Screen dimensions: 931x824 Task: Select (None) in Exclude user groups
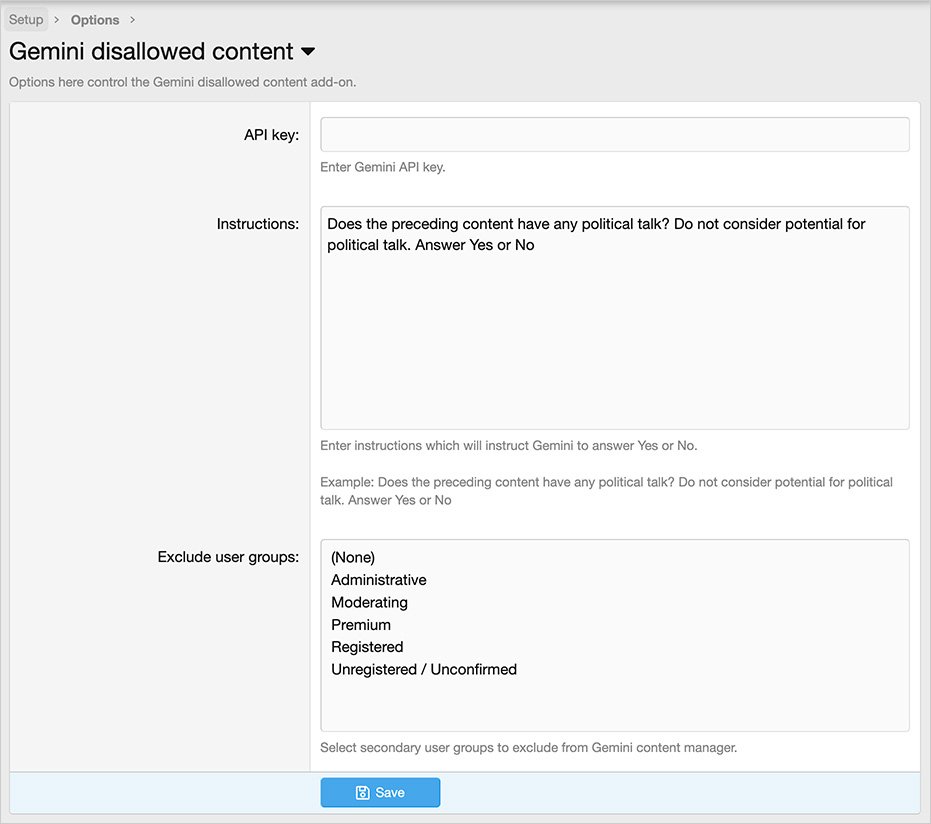click(x=353, y=558)
